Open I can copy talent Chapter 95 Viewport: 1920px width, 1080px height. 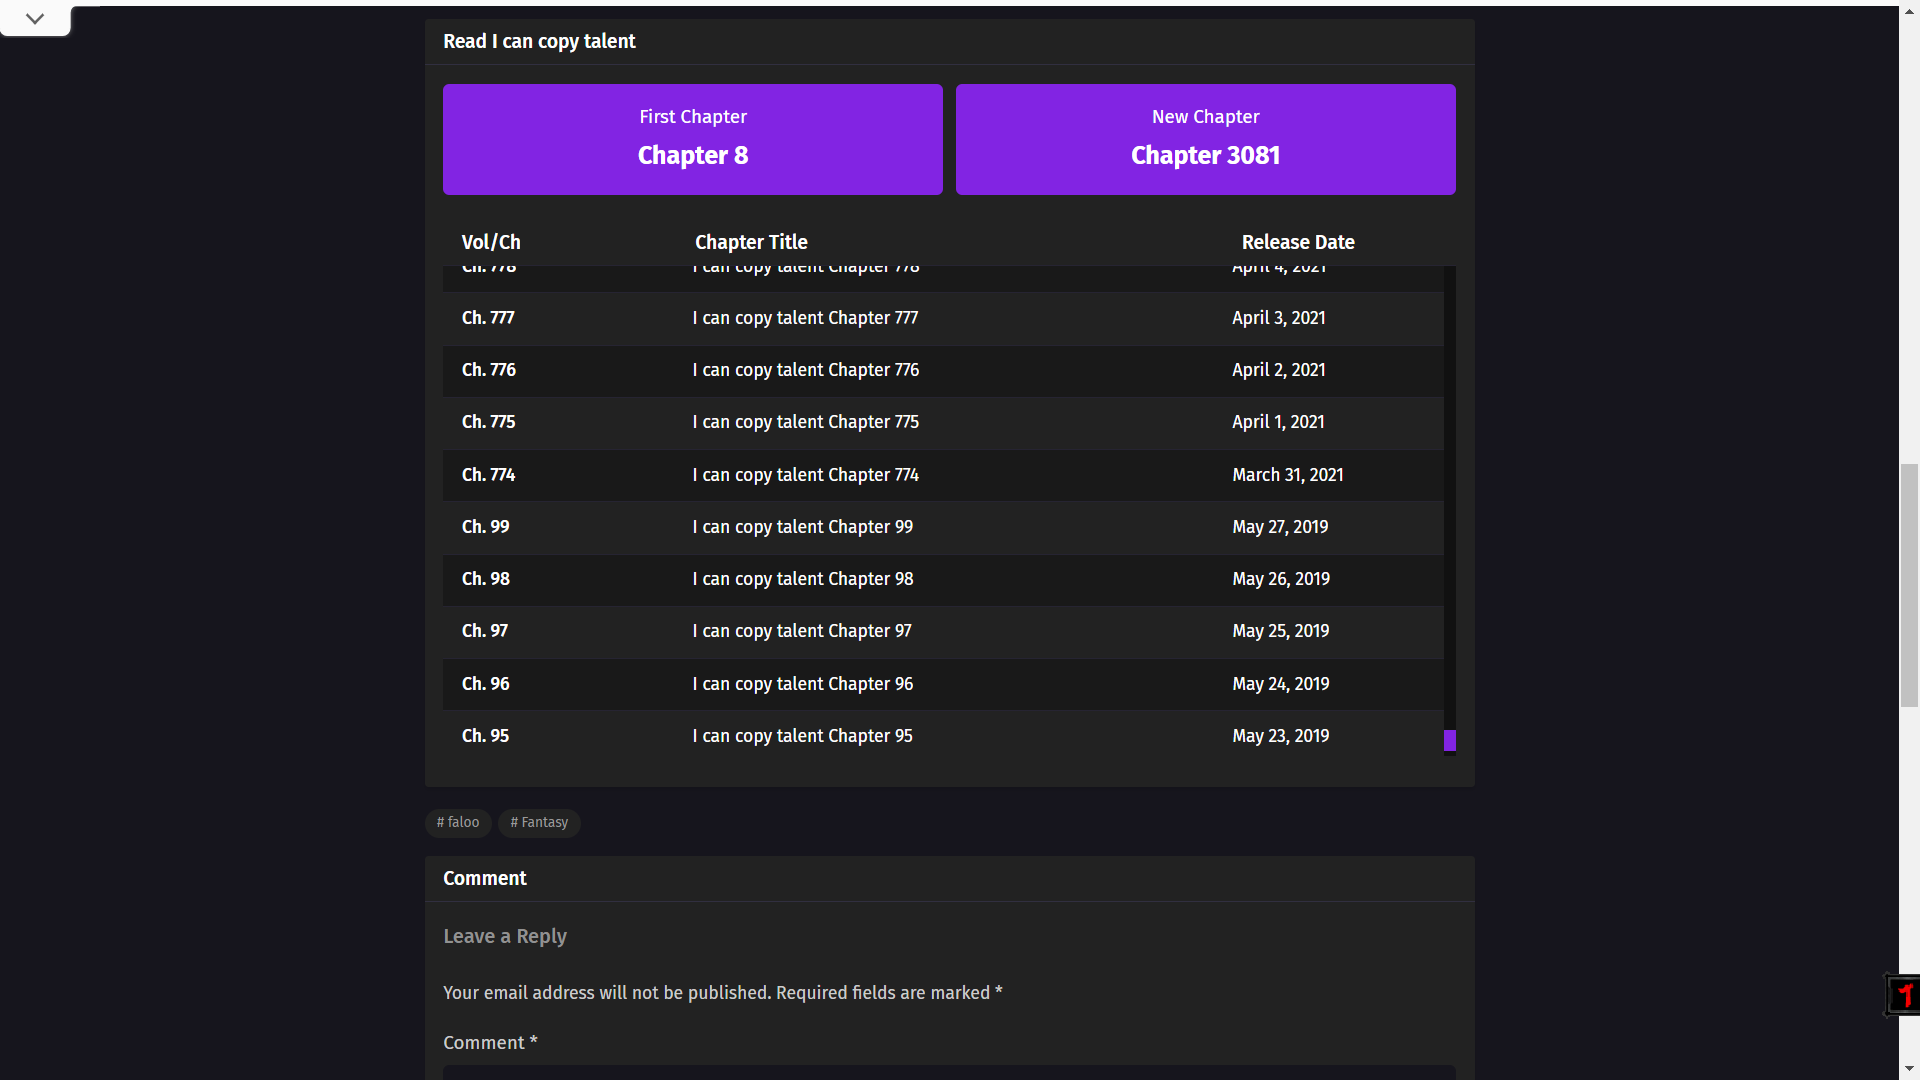(802, 736)
